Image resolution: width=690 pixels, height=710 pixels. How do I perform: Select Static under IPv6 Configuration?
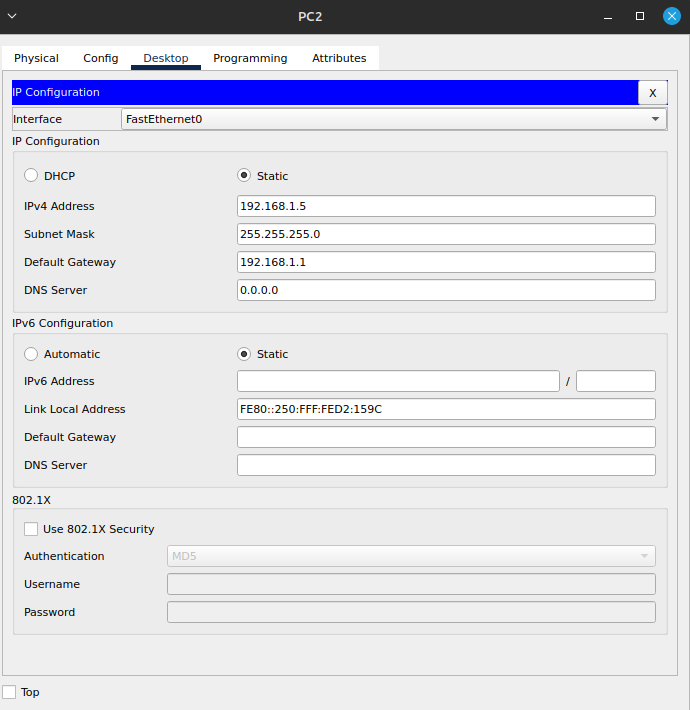coord(244,354)
